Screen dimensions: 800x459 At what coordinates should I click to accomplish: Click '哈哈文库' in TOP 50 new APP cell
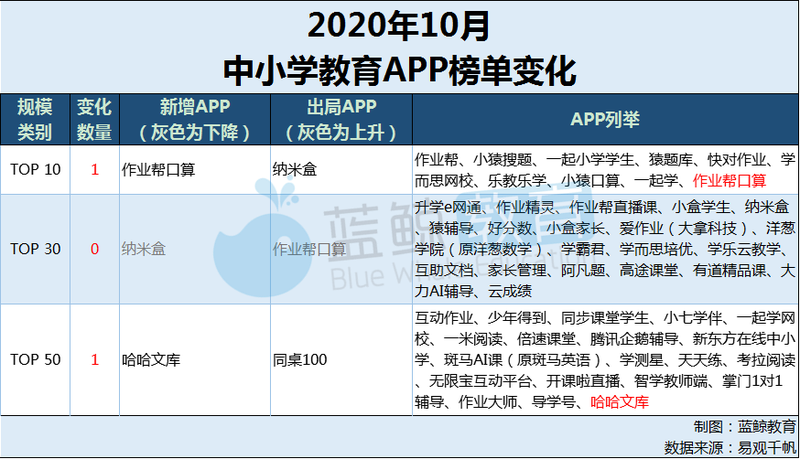tap(151, 360)
